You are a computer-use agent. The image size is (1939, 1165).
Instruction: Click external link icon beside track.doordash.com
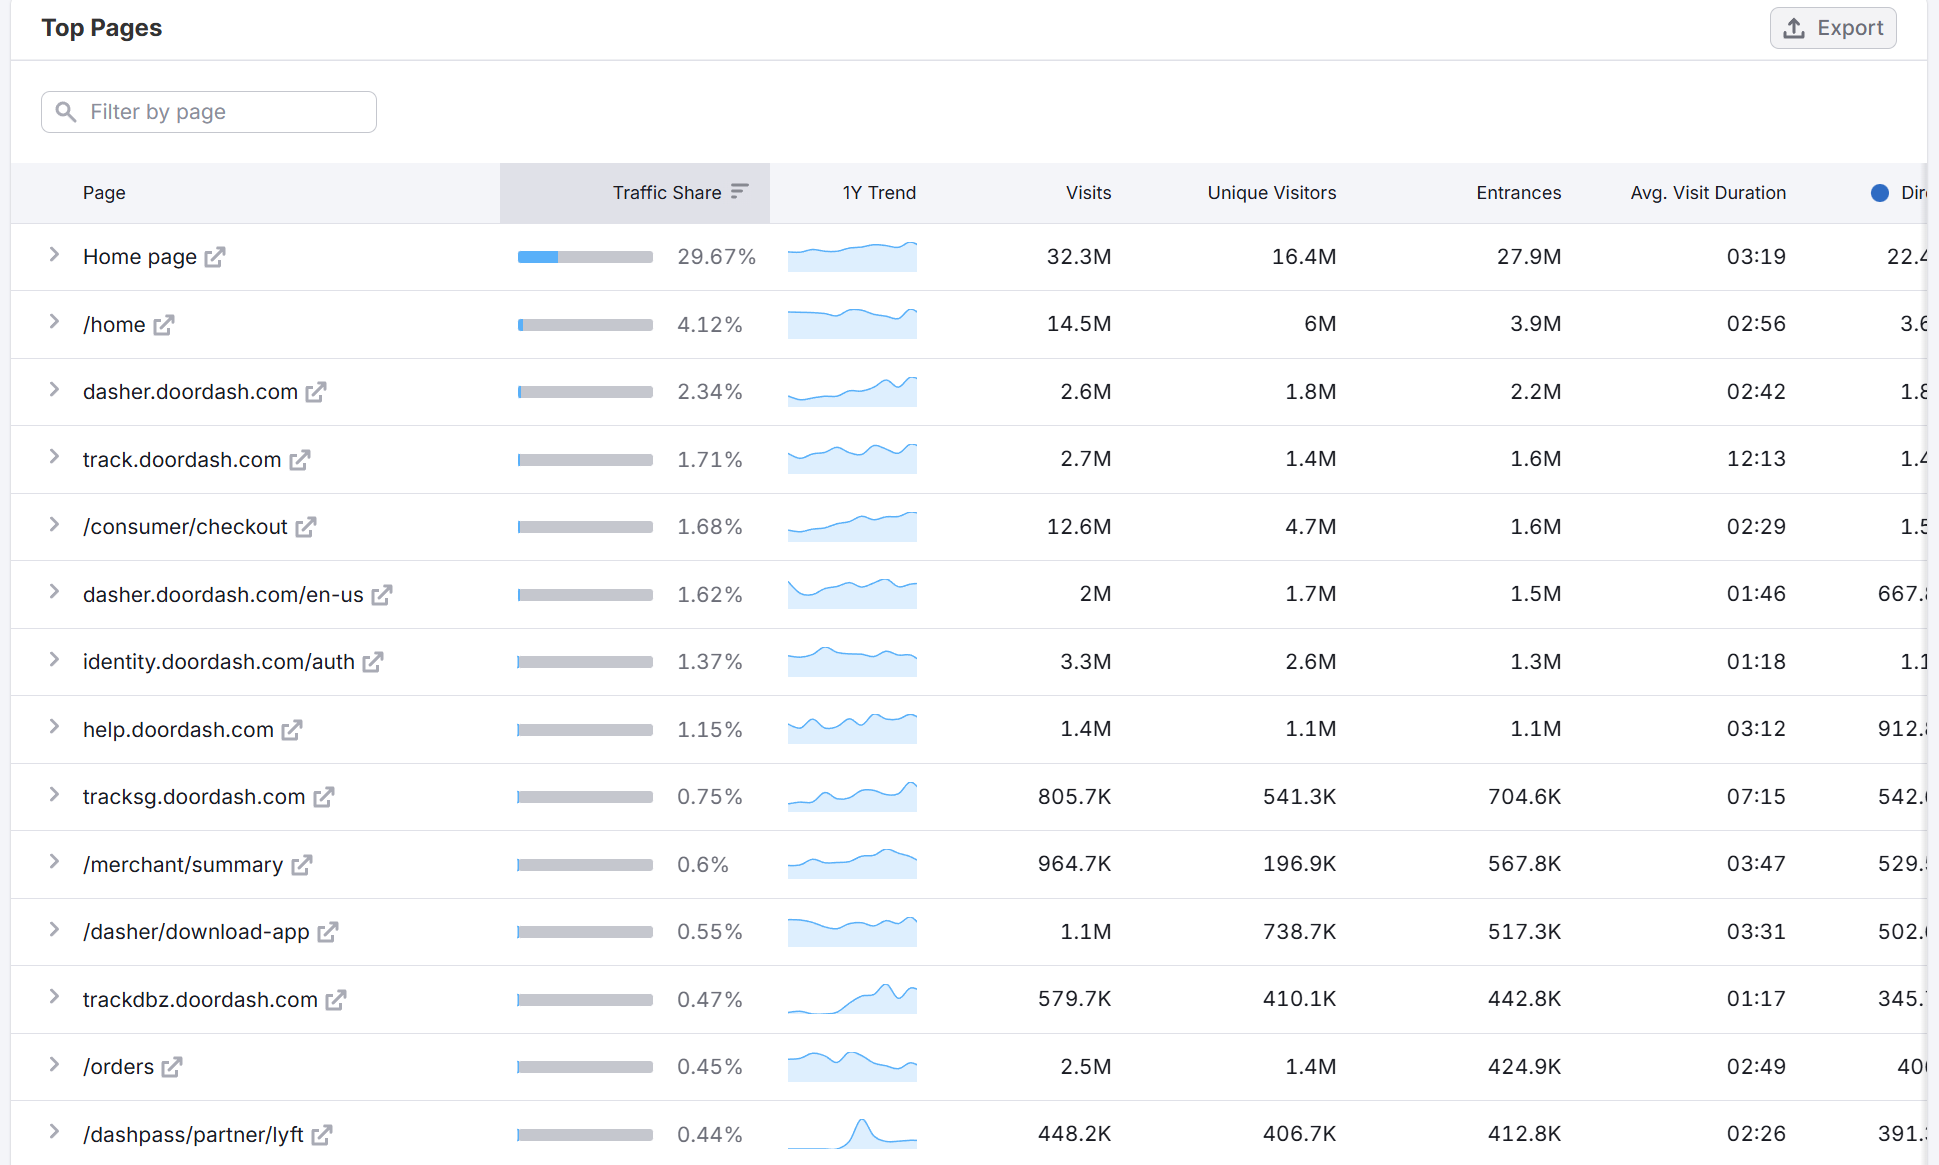(x=300, y=460)
